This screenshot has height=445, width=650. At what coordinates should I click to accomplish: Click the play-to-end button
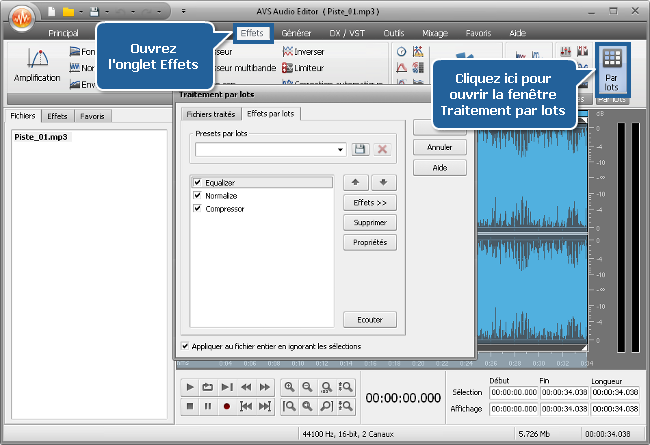(x=226, y=387)
